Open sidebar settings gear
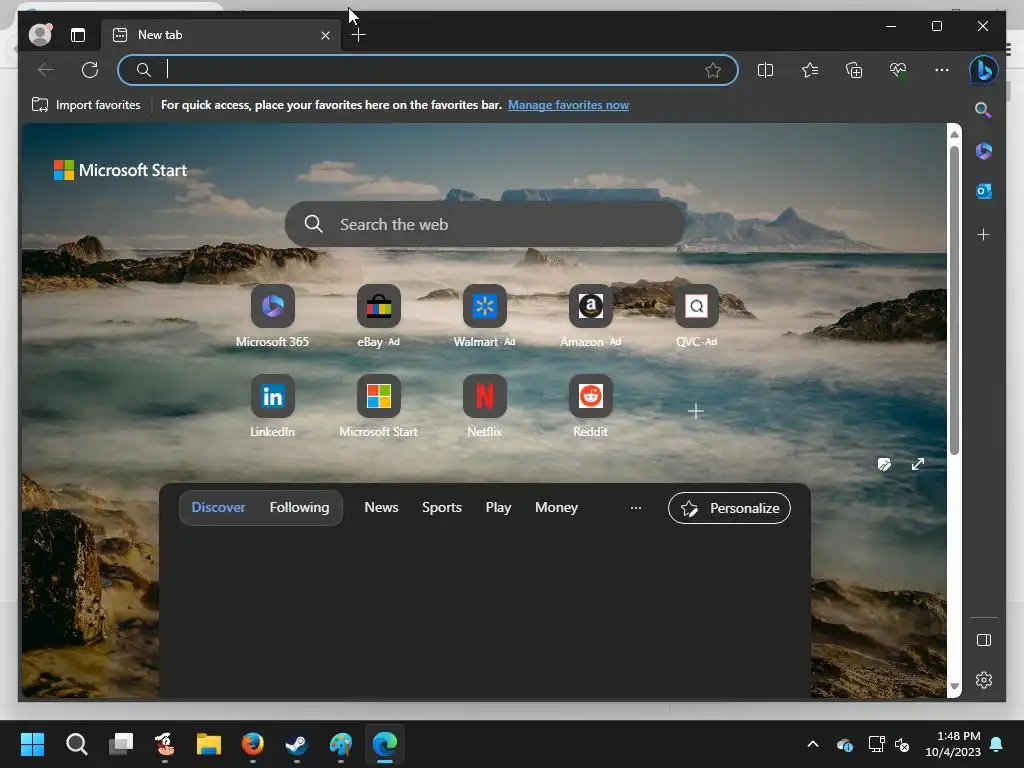Image resolution: width=1024 pixels, height=768 pixels. (x=984, y=680)
